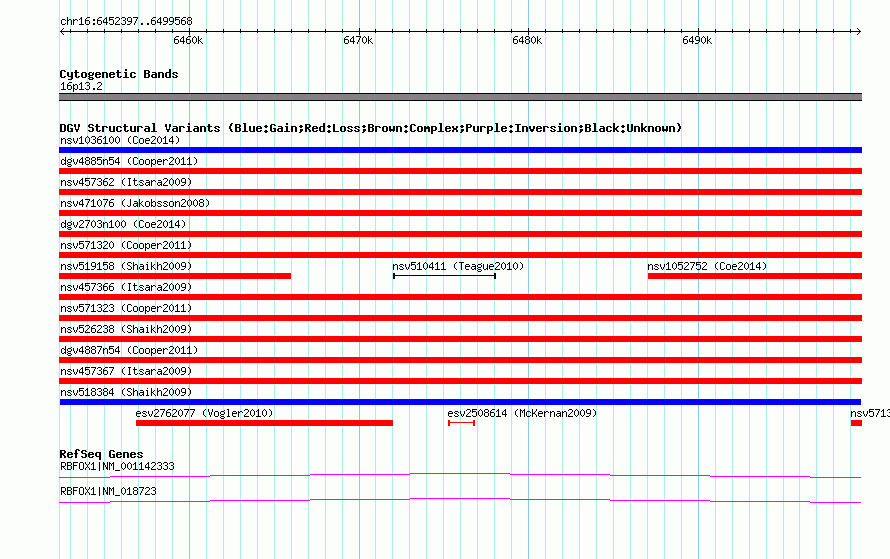This screenshot has width=890, height=559.
Task: Click nsv526238 (Shaikh2009) label
Action: (x=126, y=329)
